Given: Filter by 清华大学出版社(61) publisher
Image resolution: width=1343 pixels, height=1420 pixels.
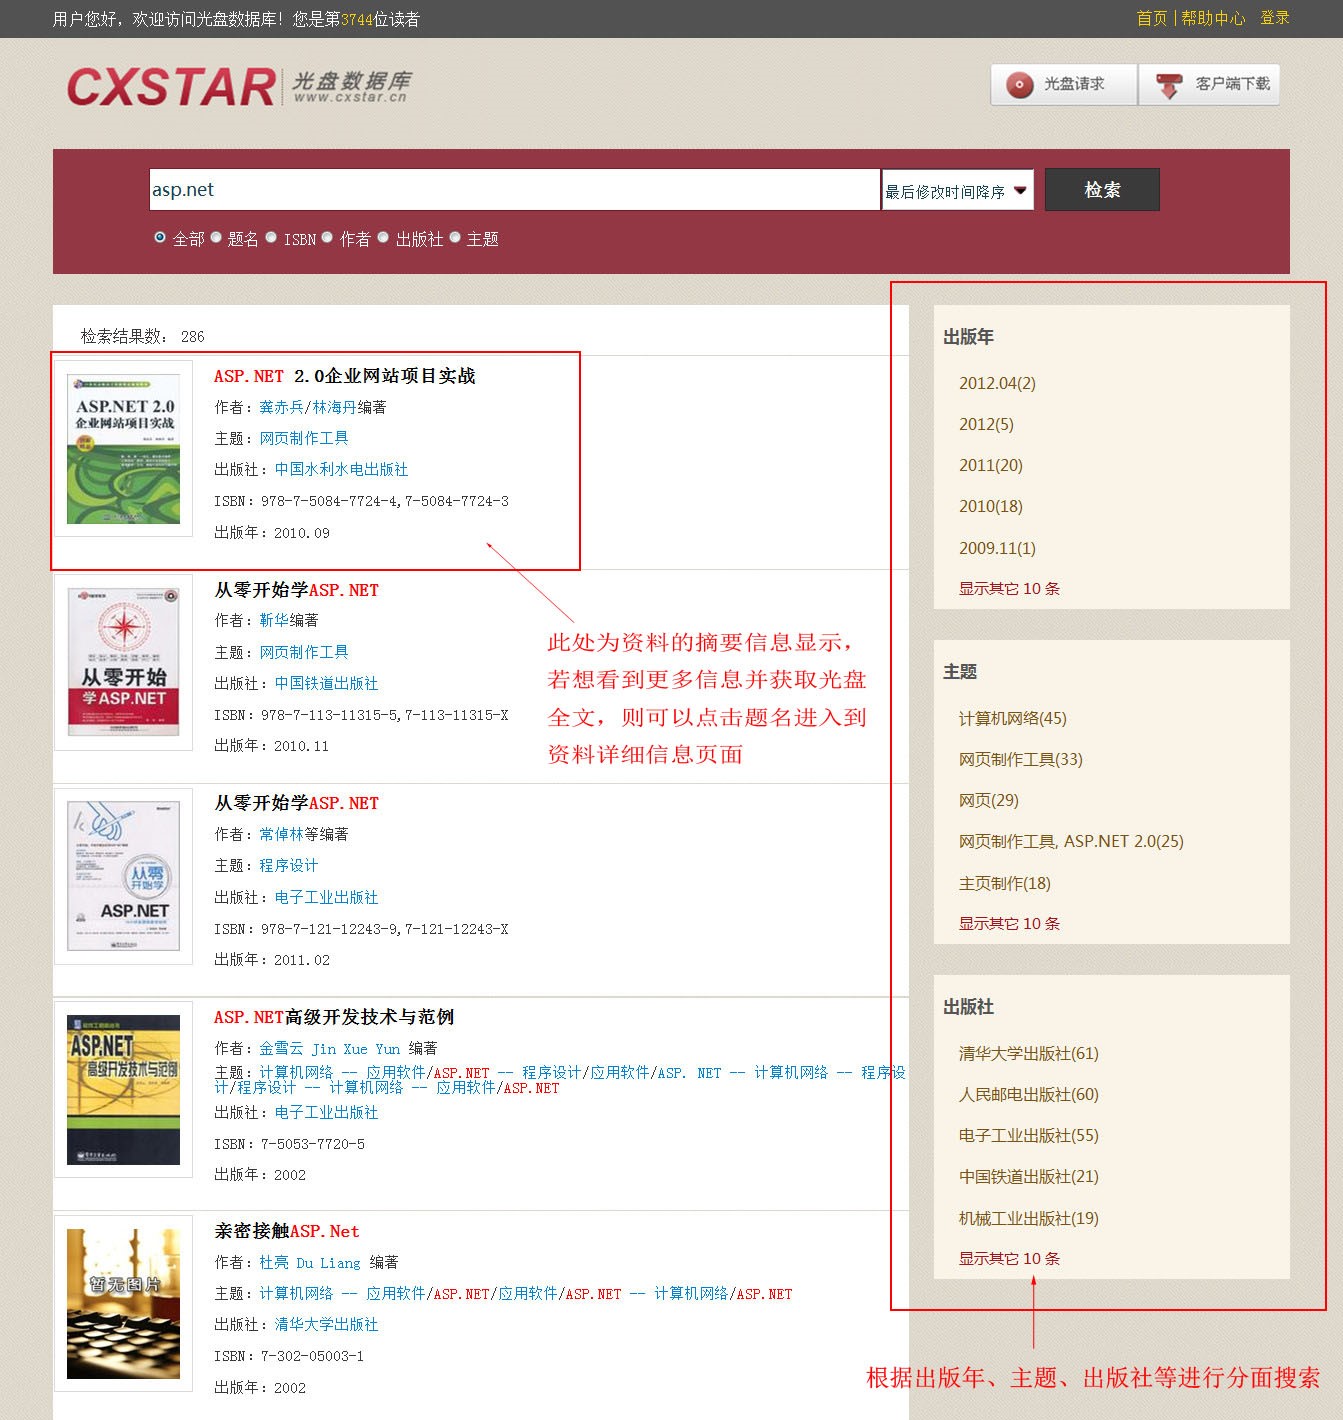Looking at the screenshot, I should [x=1028, y=1053].
